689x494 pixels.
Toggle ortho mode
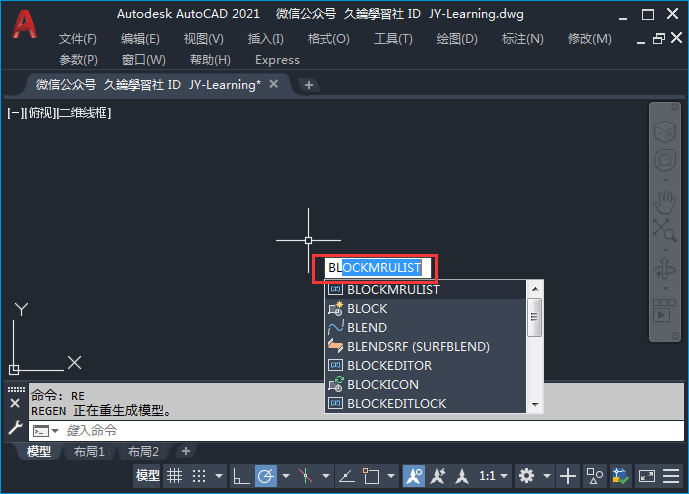pyautogui.click(x=241, y=476)
